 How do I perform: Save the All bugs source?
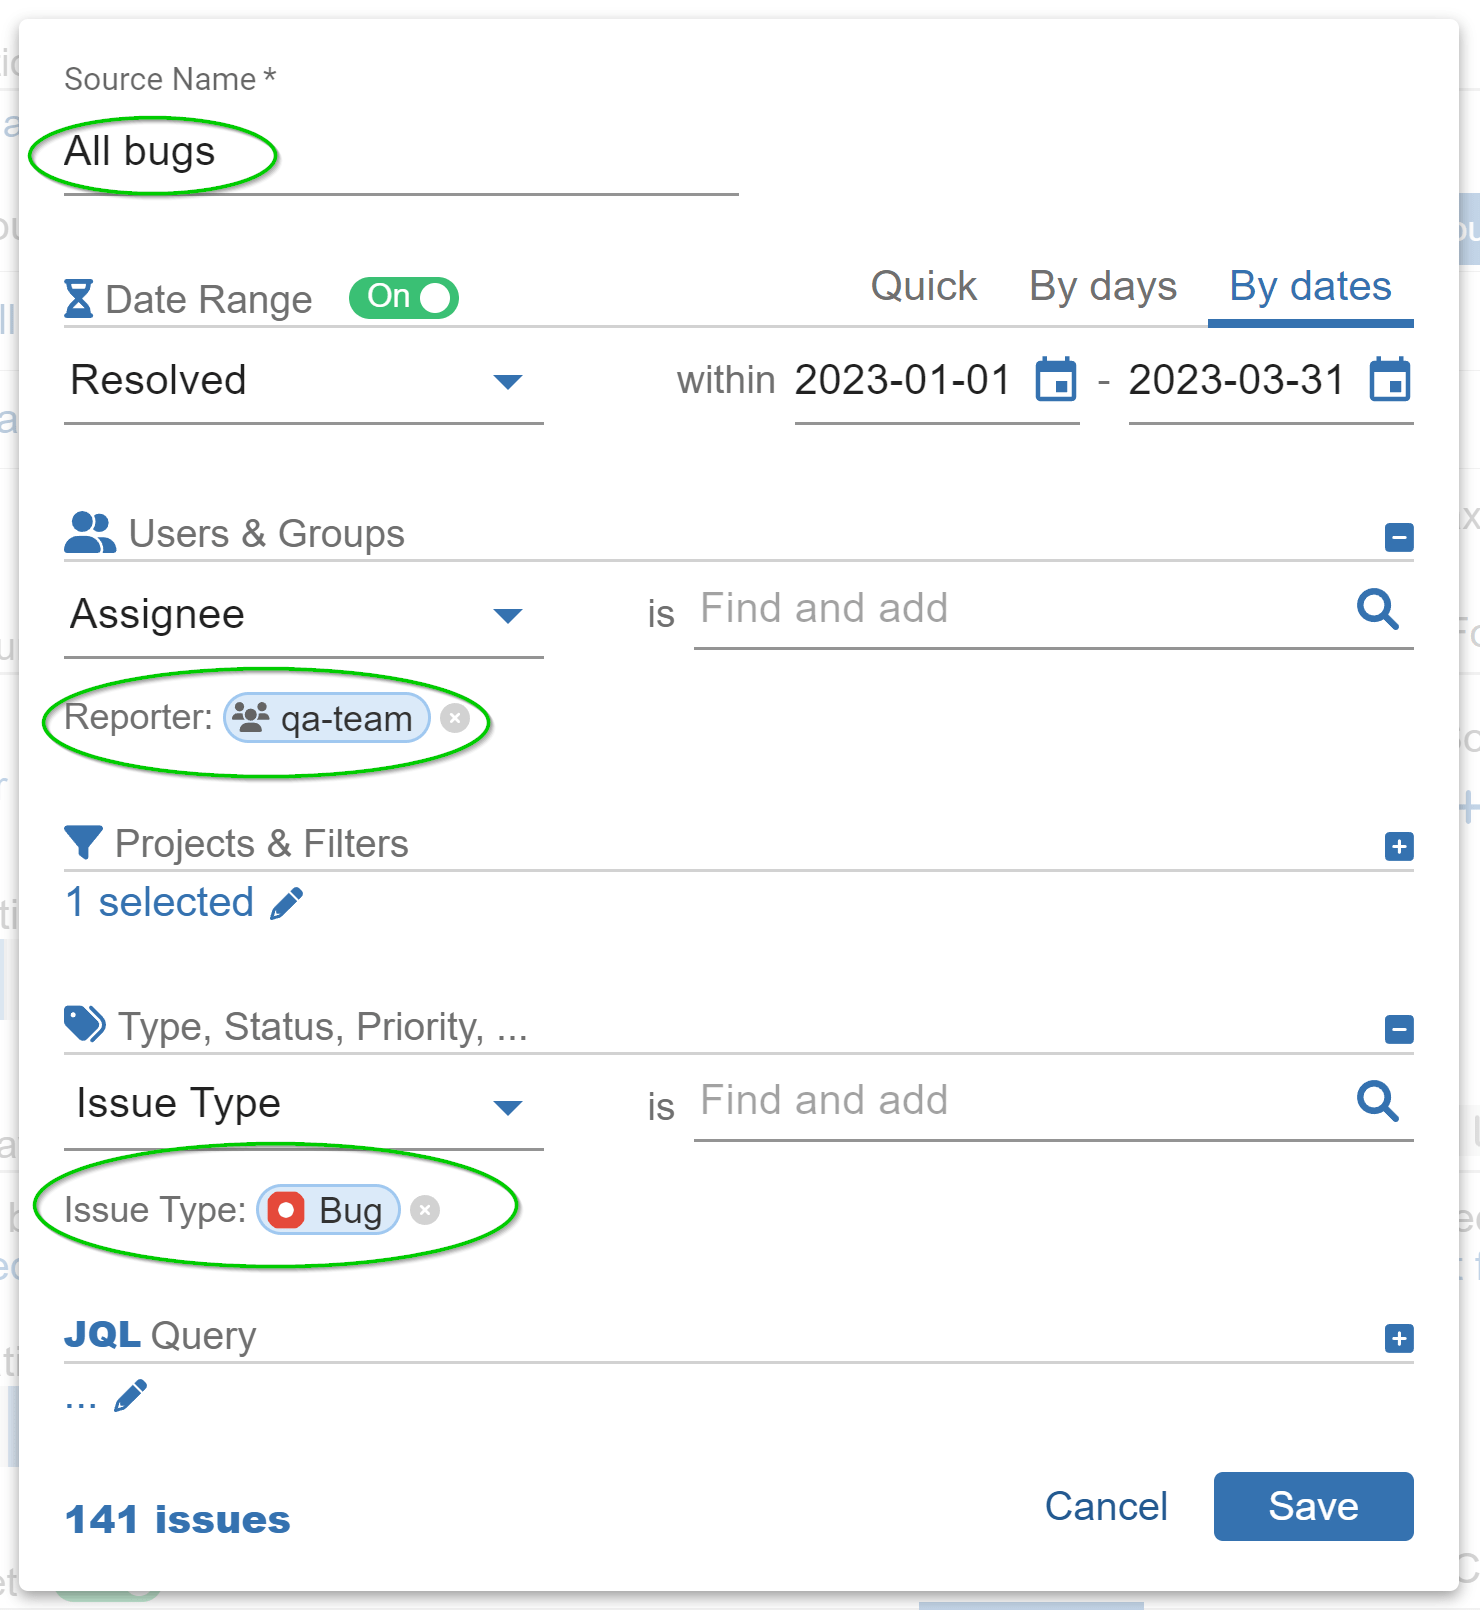click(1313, 1507)
